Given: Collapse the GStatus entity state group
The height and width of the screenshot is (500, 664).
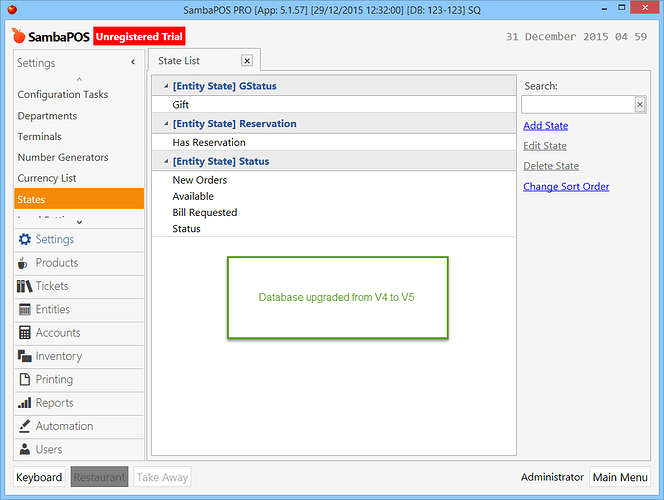Looking at the screenshot, I should point(166,86).
